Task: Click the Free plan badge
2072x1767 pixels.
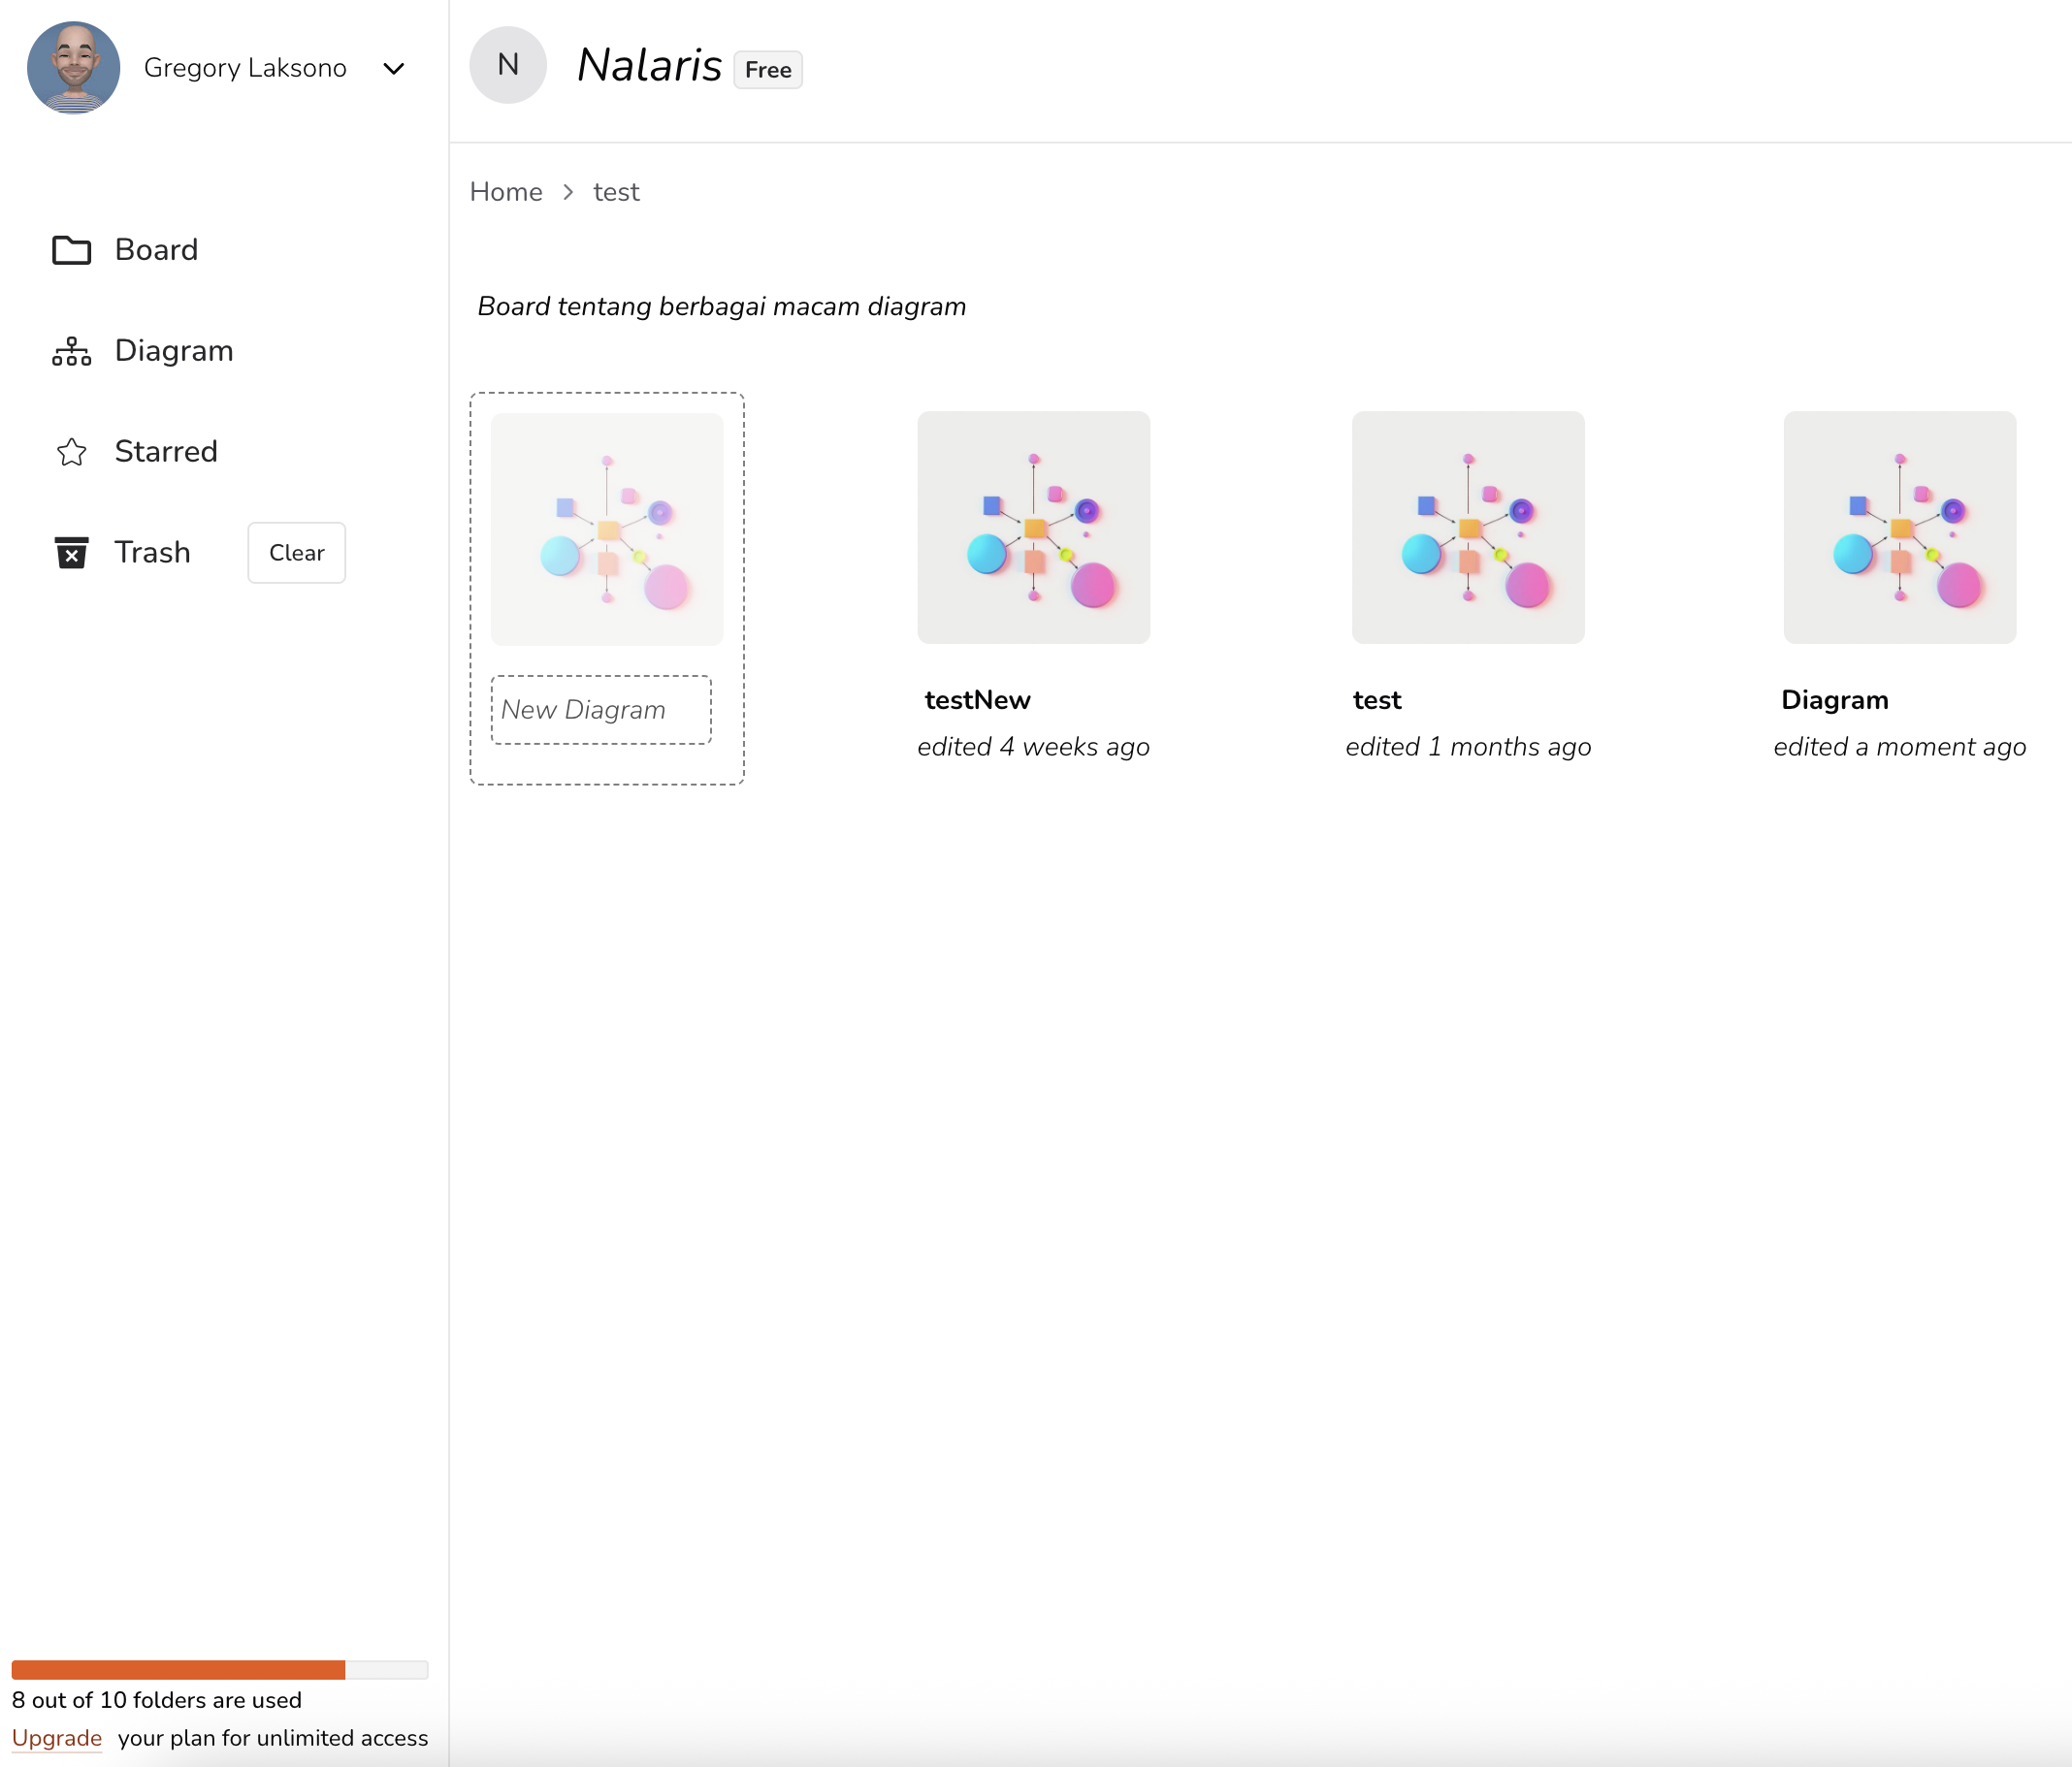Action: pos(768,70)
